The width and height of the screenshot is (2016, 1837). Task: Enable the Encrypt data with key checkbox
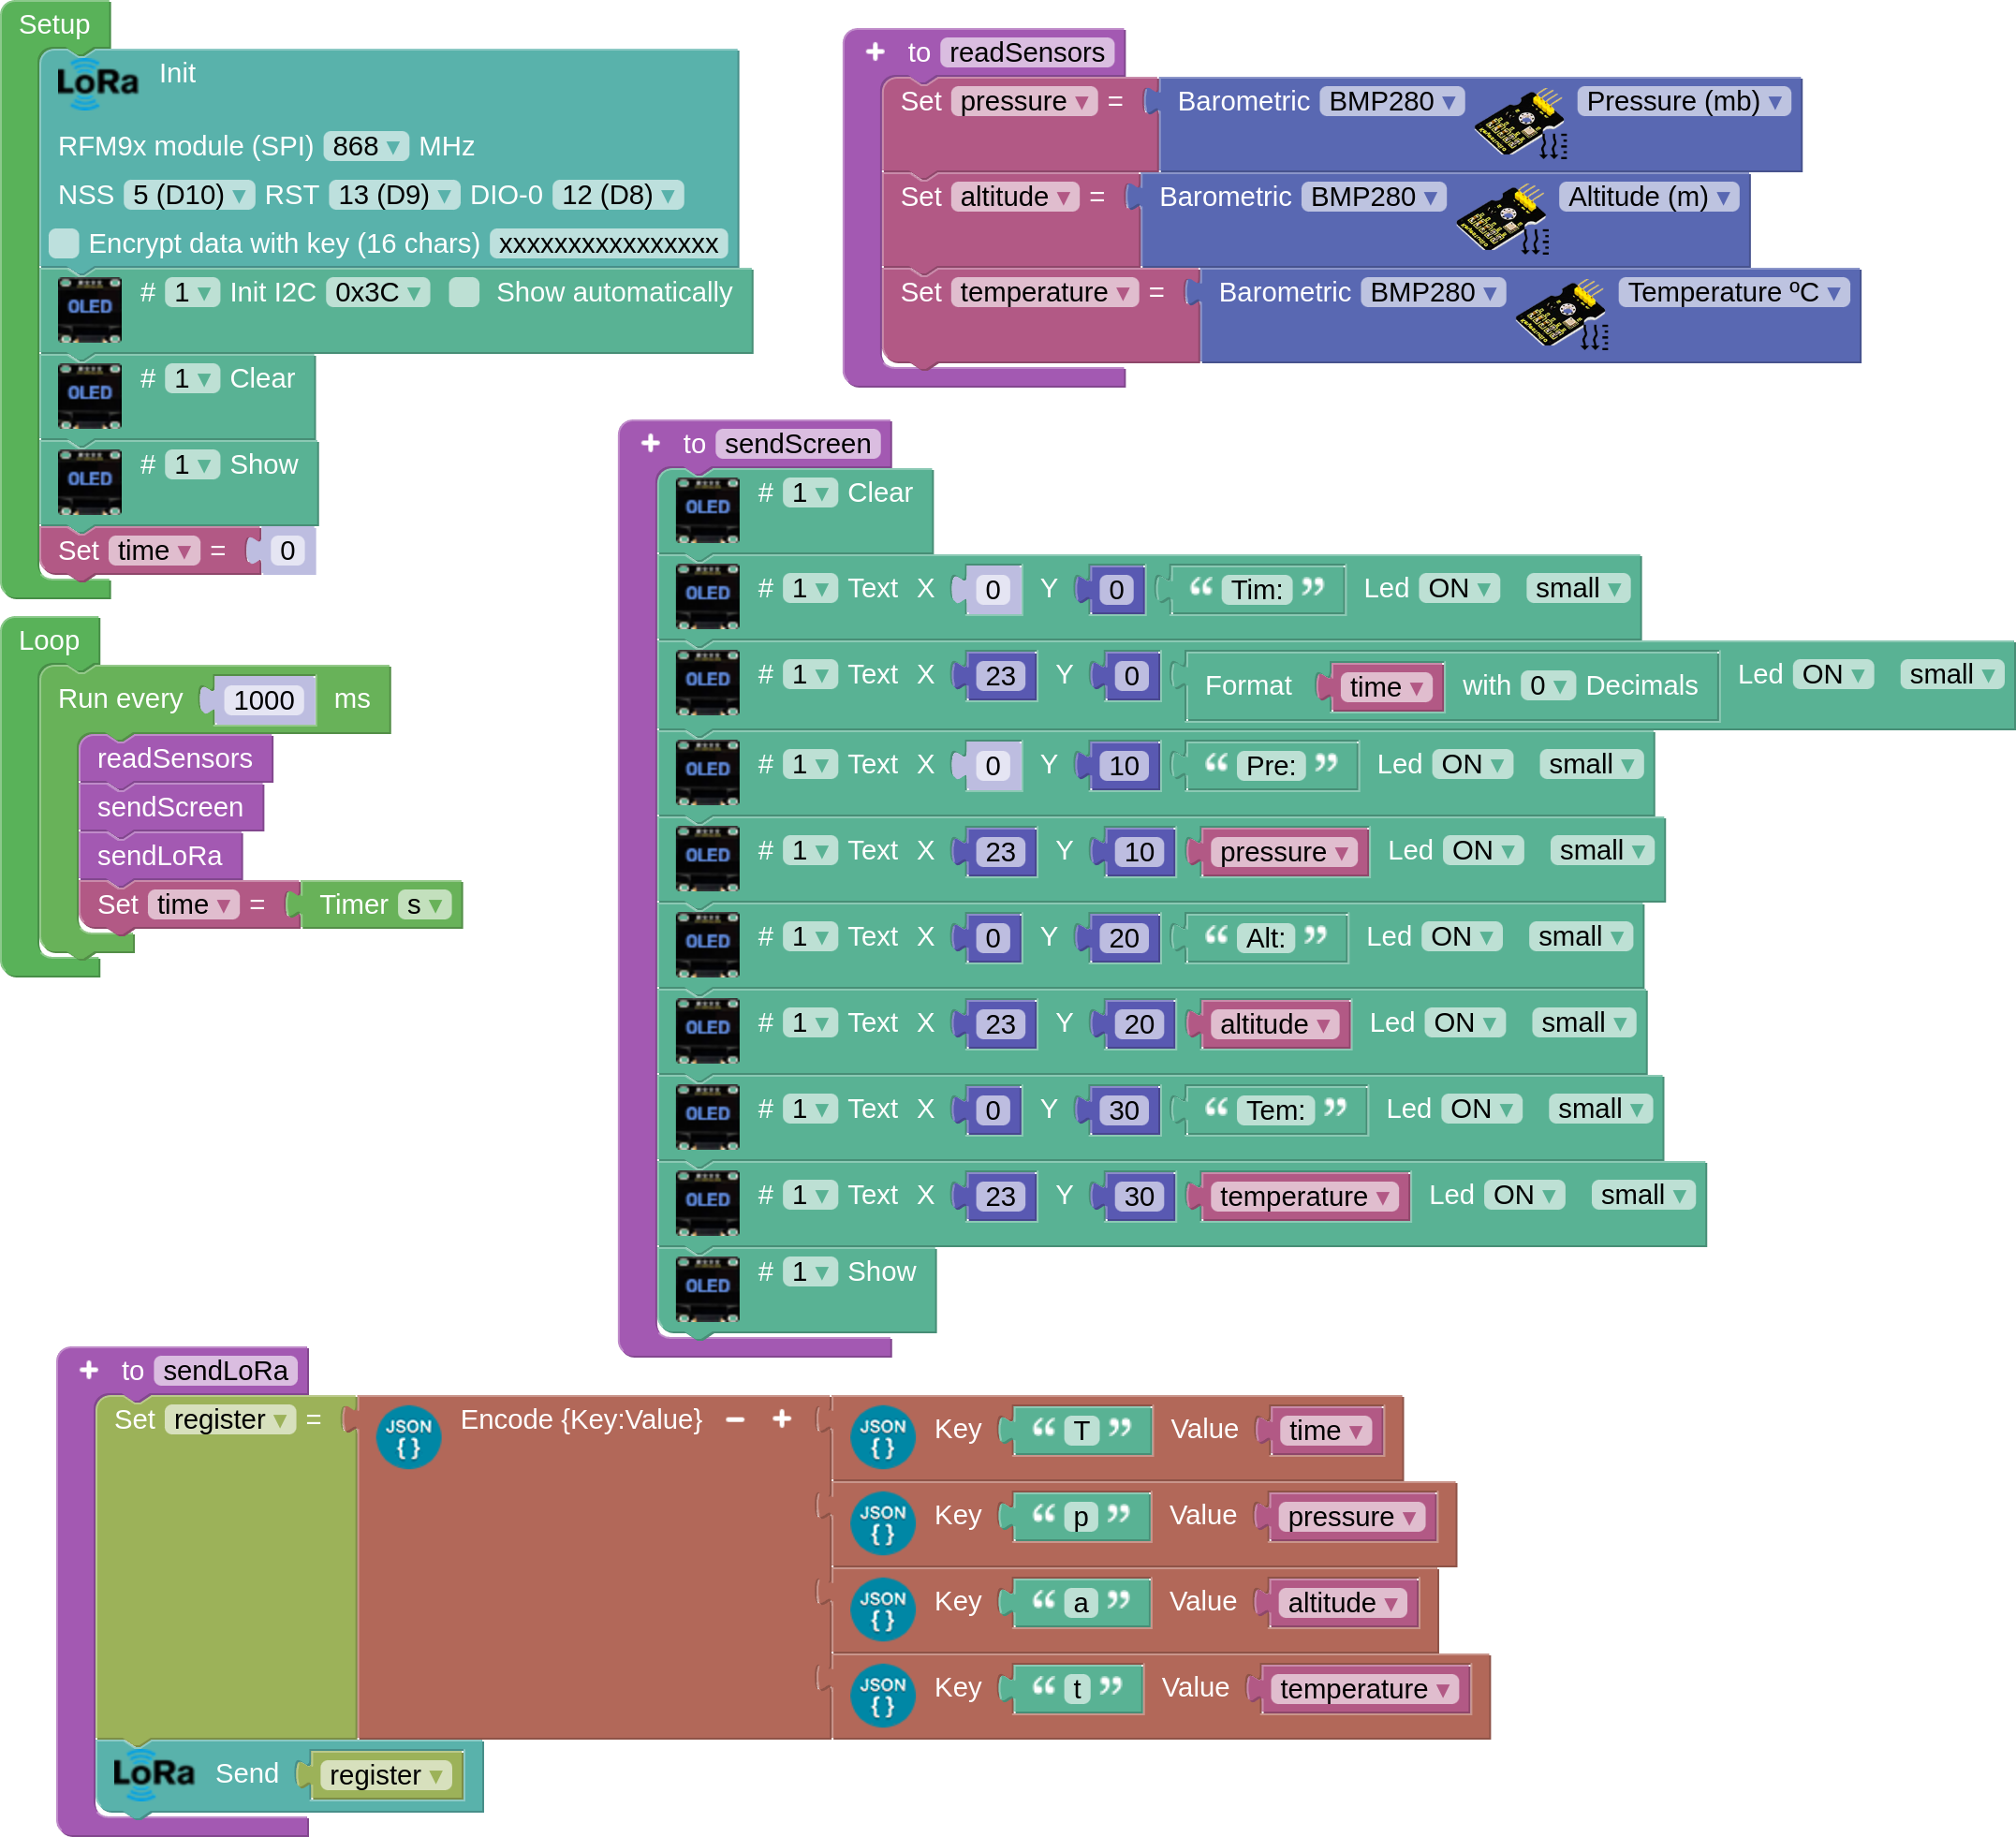tap(64, 243)
